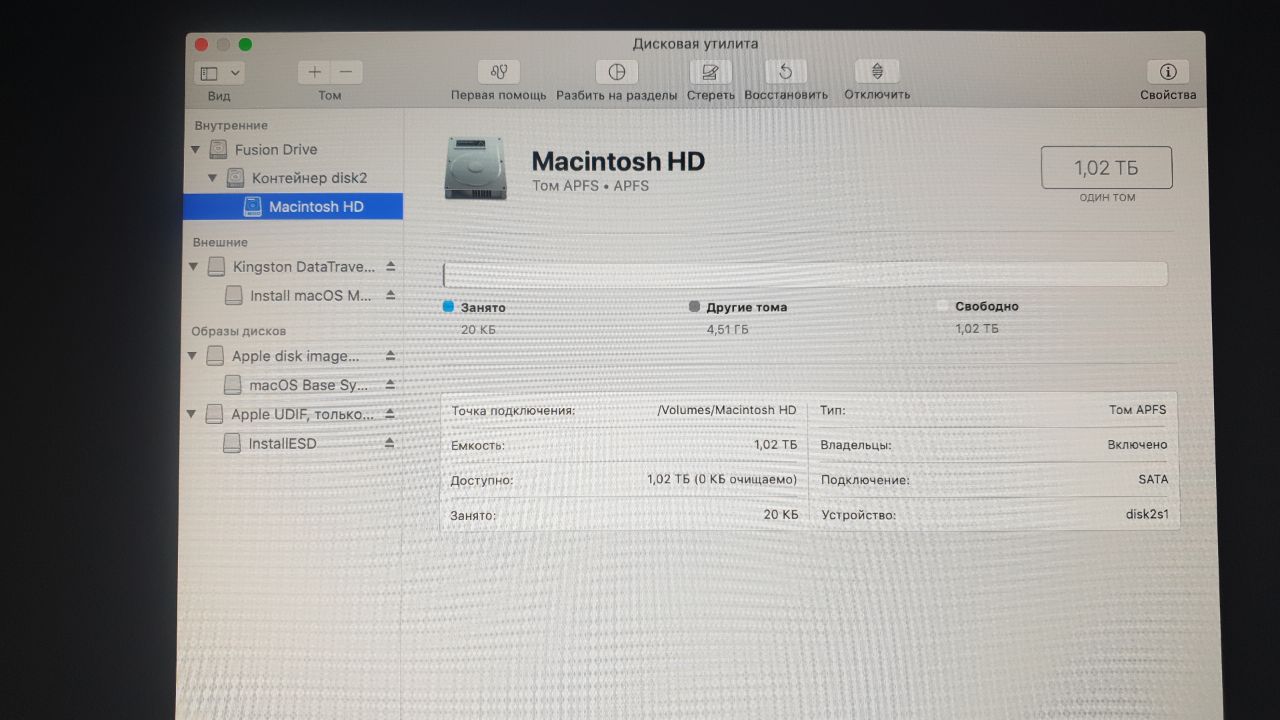Collapse the Apple UDIF disk row
1280x720 pixels.
coord(192,414)
